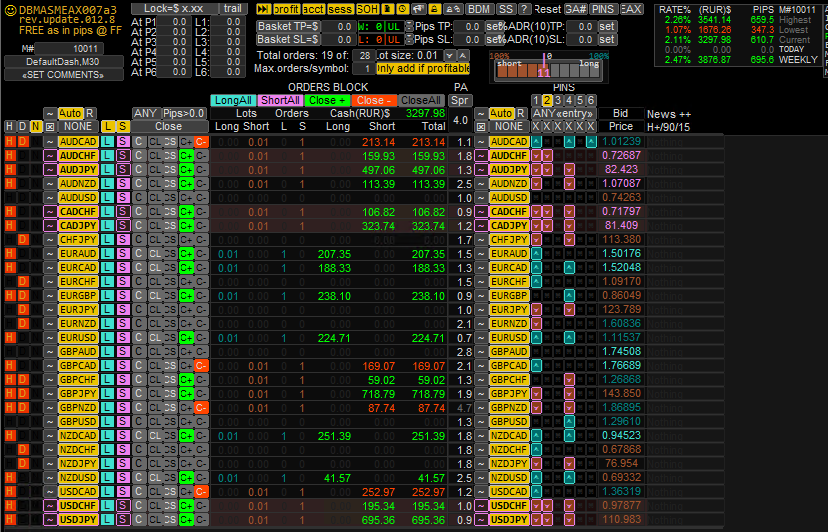Open the ANY close filter selector

pos(145,114)
